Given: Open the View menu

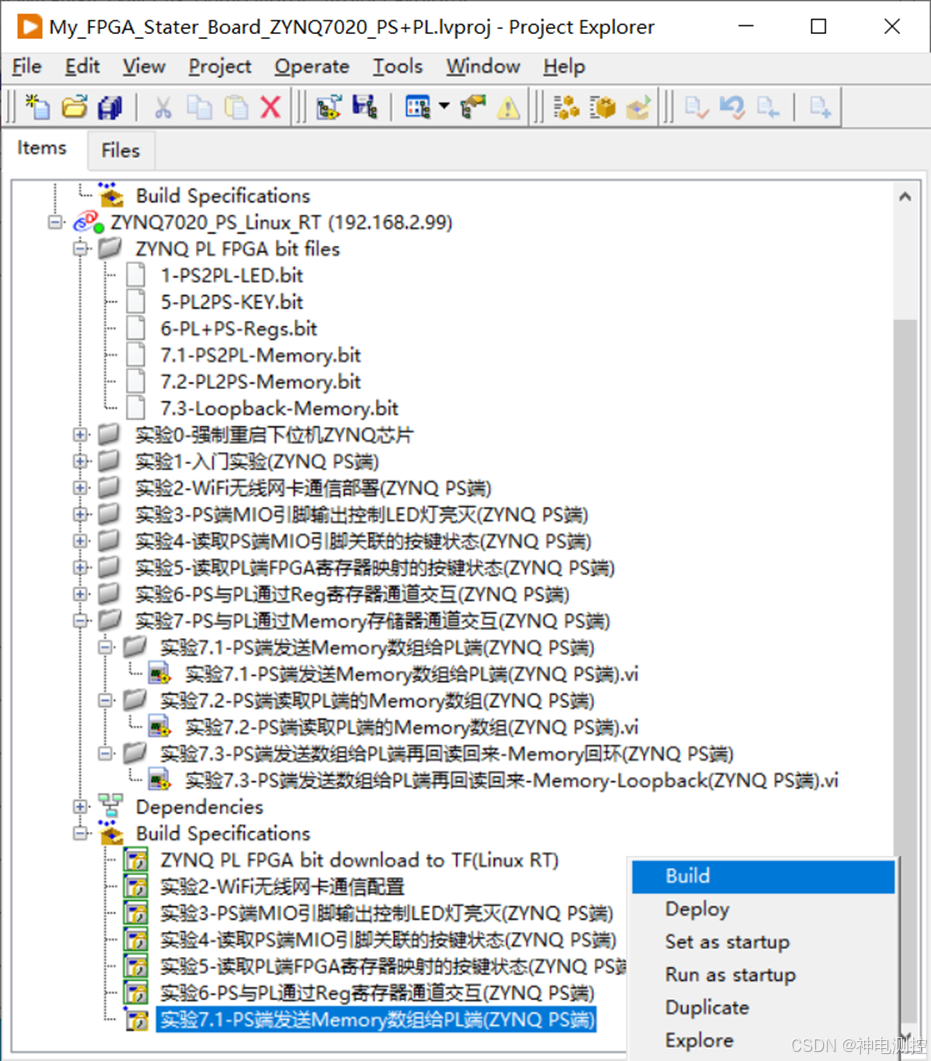Looking at the screenshot, I should [144, 66].
